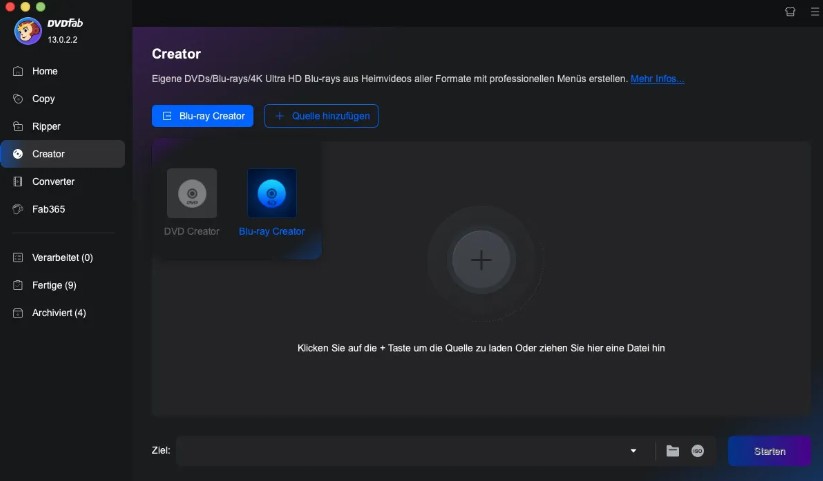Choose the DVD Creator disc icon

(x=192, y=193)
